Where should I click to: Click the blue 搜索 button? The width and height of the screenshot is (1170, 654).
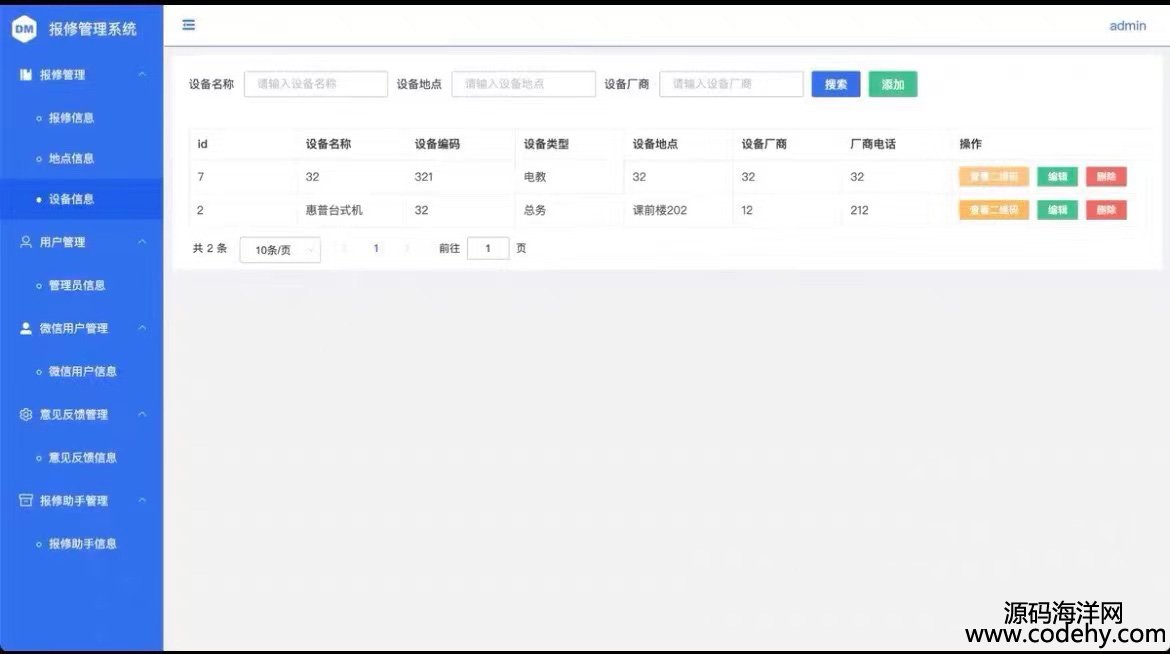(835, 85)
